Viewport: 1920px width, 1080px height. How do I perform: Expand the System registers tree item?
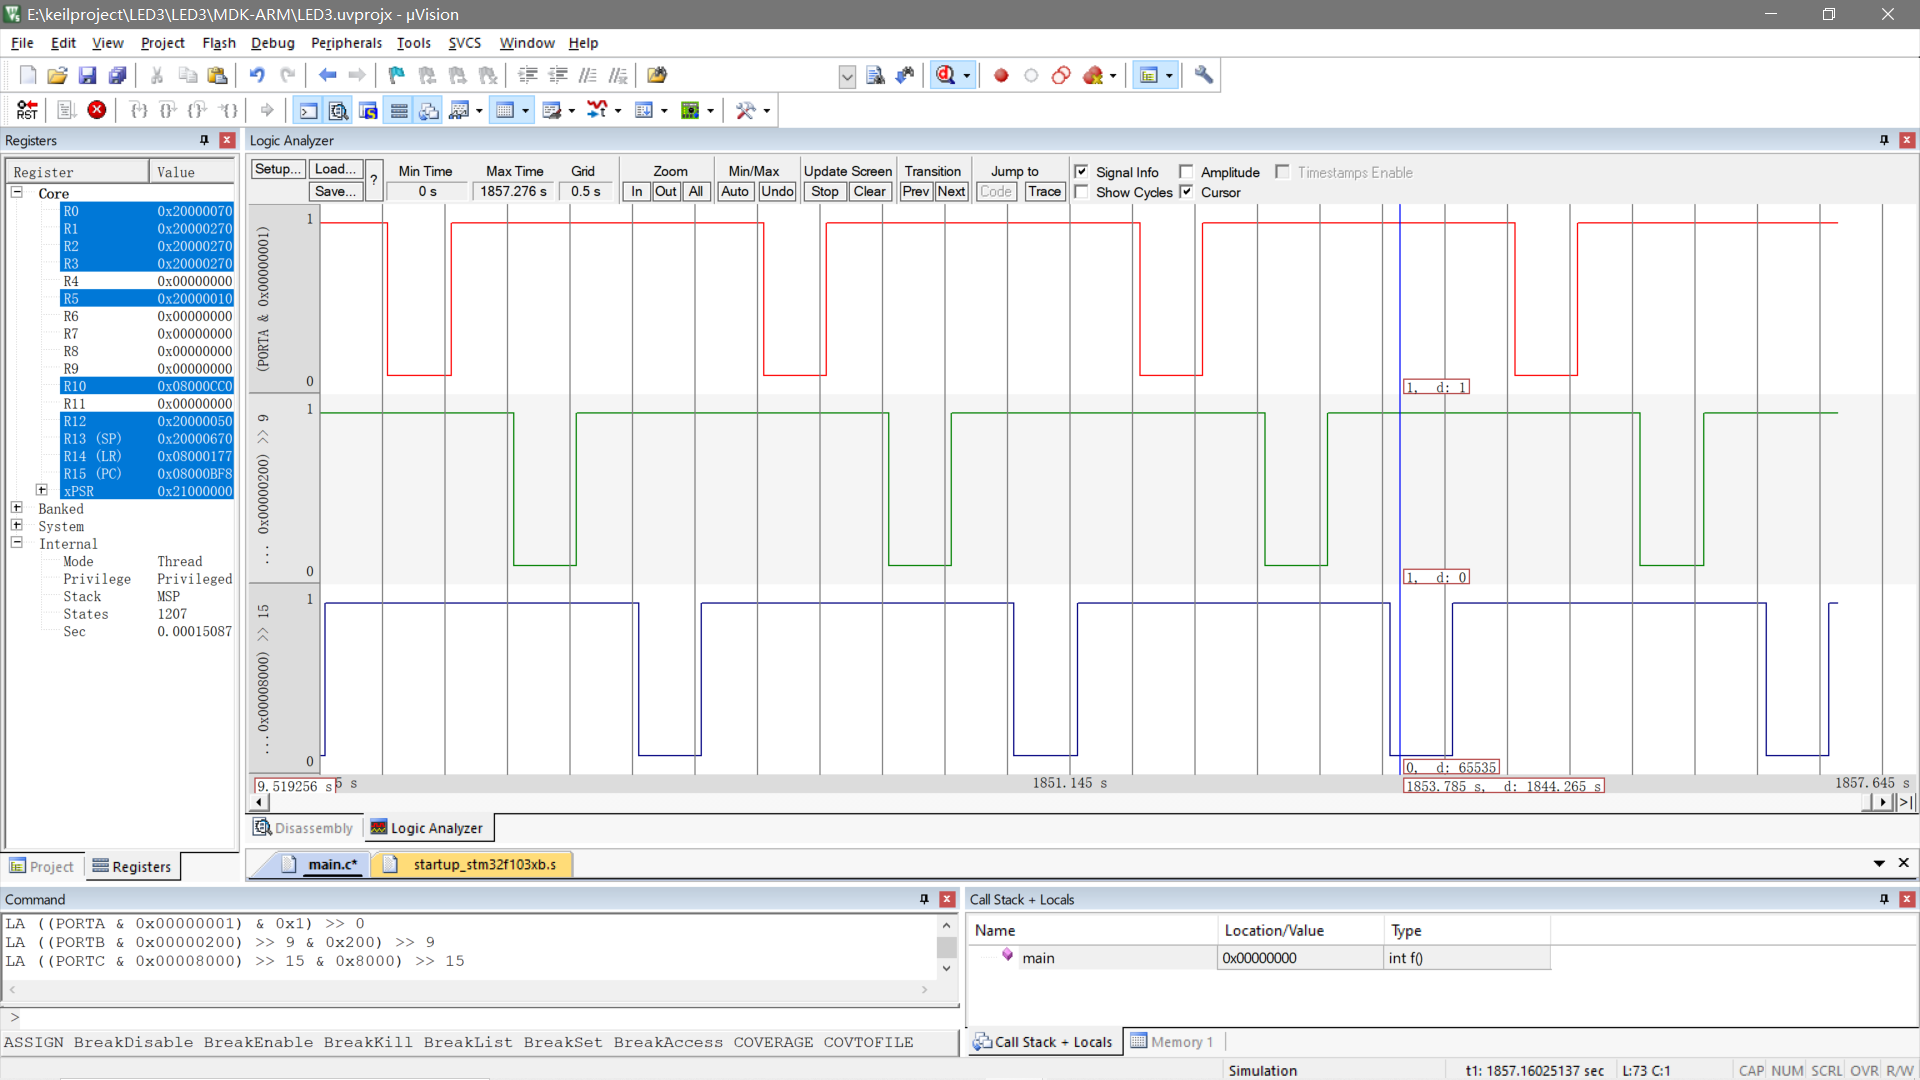pyautogui.click(x=17, y=526)
